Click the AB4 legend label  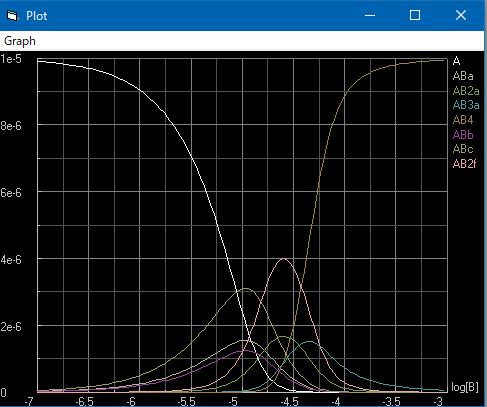[463, 120]
